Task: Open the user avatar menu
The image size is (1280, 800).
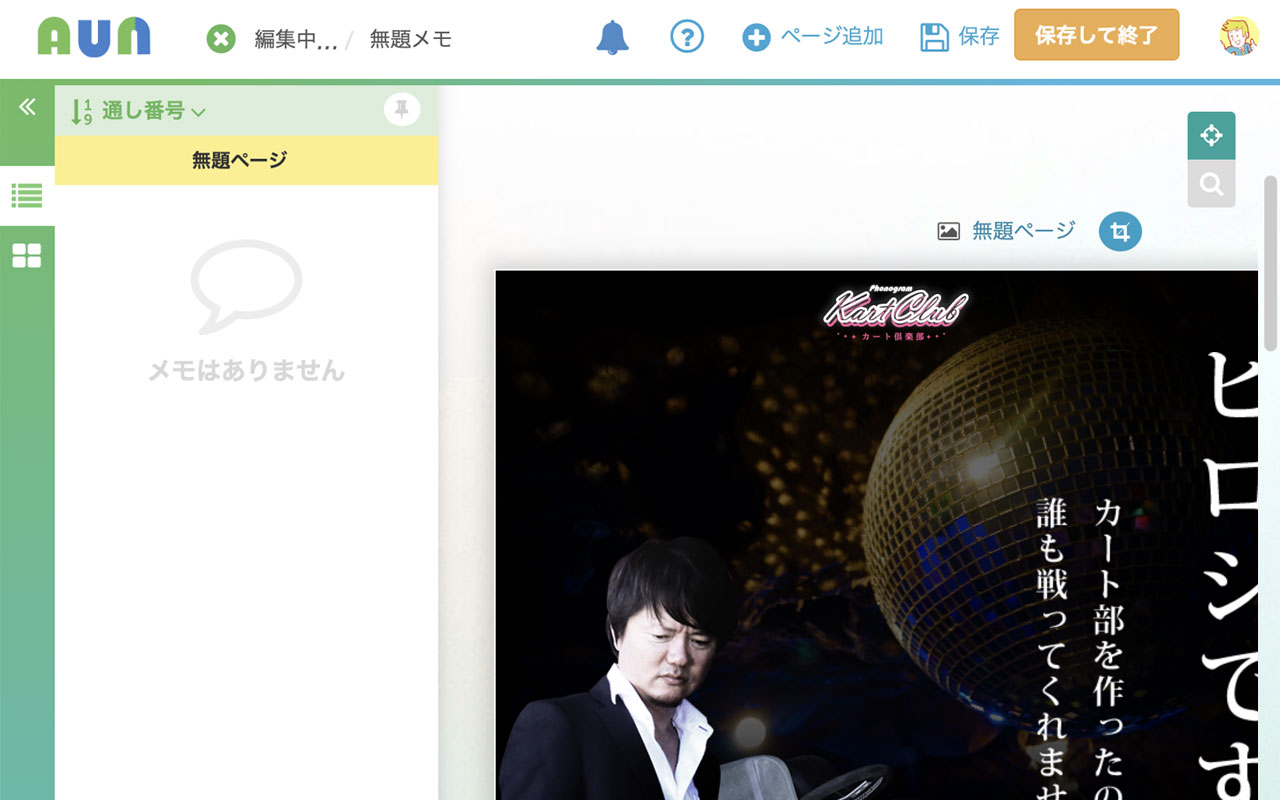Action: (1240, 37)
